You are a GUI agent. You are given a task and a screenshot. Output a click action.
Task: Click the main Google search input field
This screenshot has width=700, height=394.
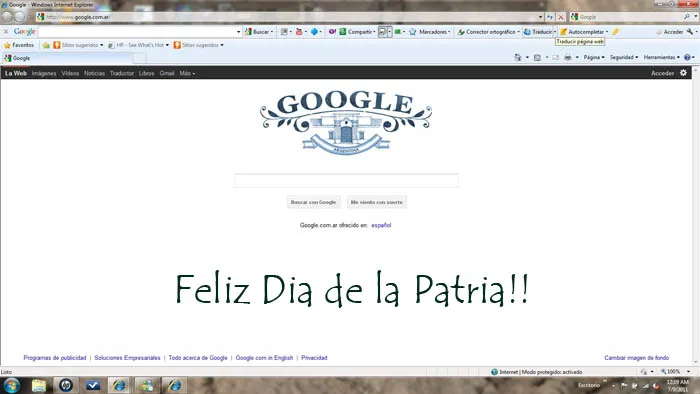[x=346, y=181]
